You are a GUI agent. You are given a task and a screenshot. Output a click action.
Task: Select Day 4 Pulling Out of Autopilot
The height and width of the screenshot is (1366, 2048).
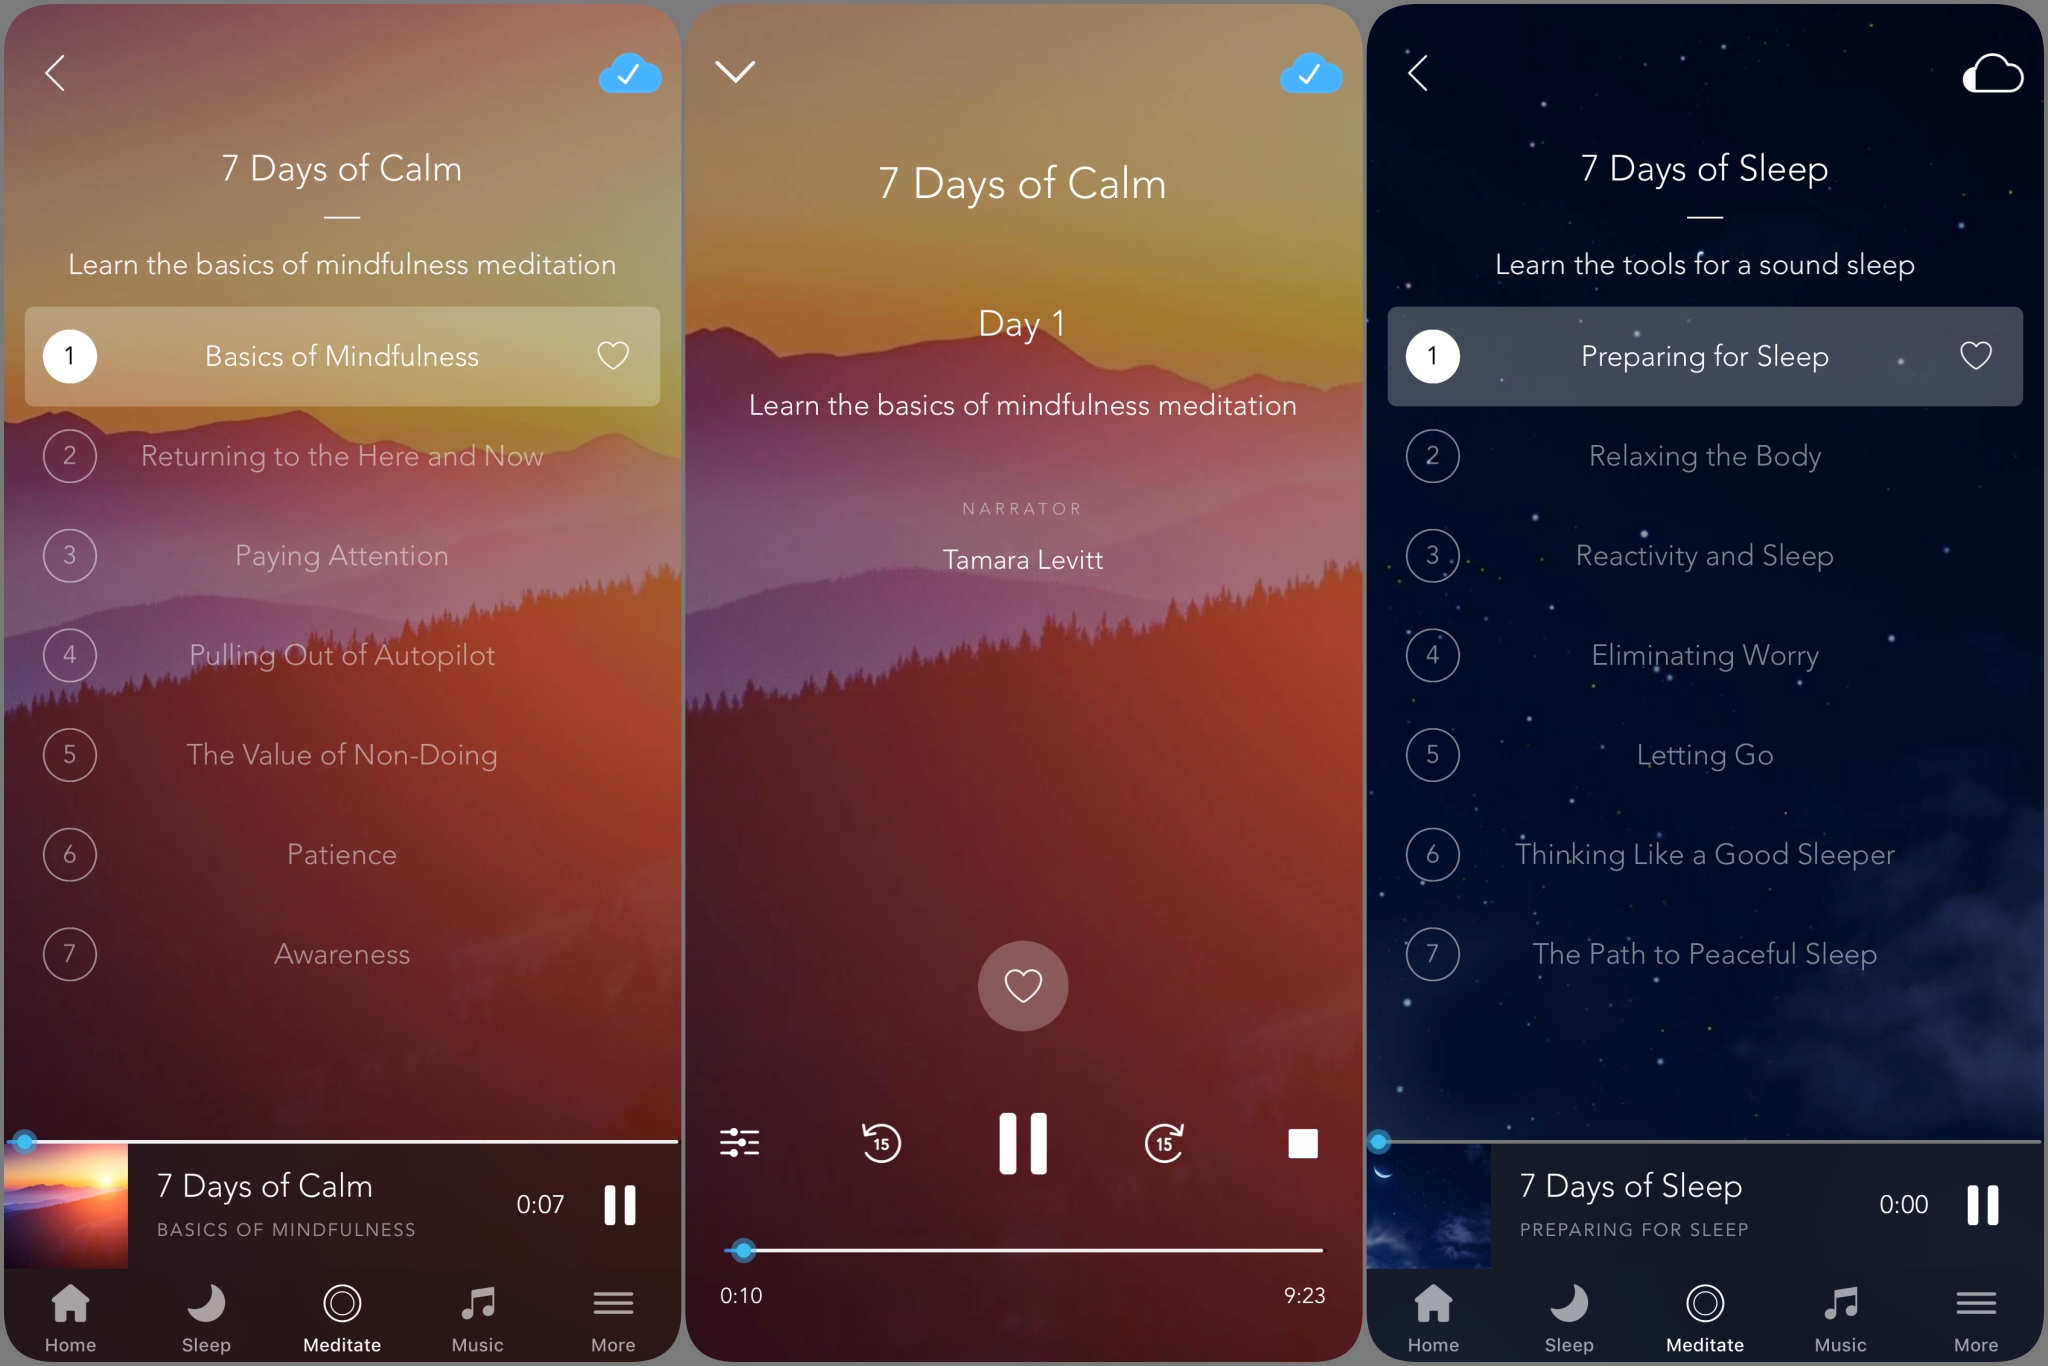[x=340, y=654]
